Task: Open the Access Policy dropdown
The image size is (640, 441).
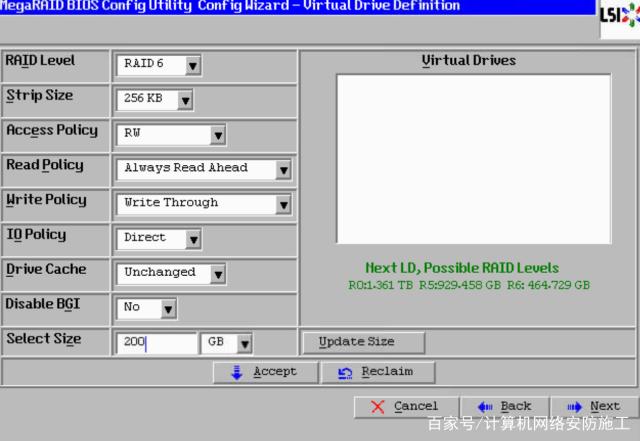Action: 171,135
